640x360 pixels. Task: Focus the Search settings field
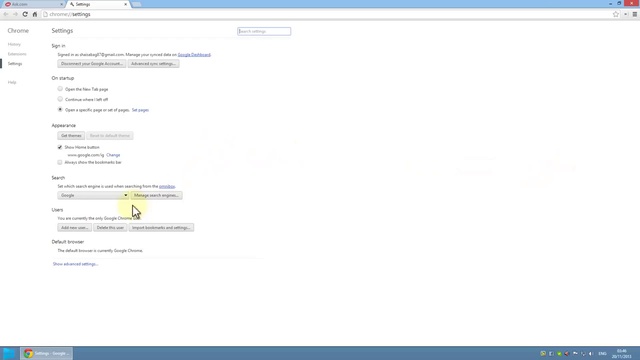264,31
